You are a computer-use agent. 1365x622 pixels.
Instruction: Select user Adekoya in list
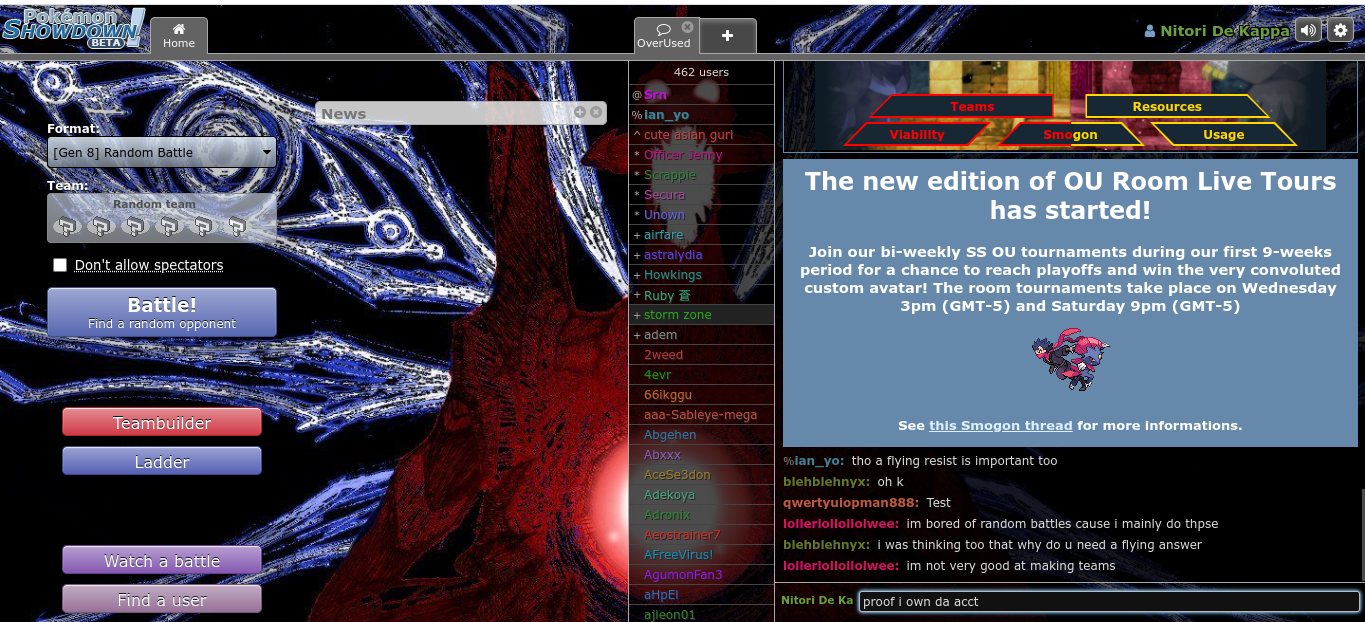(x=701, y=494)
